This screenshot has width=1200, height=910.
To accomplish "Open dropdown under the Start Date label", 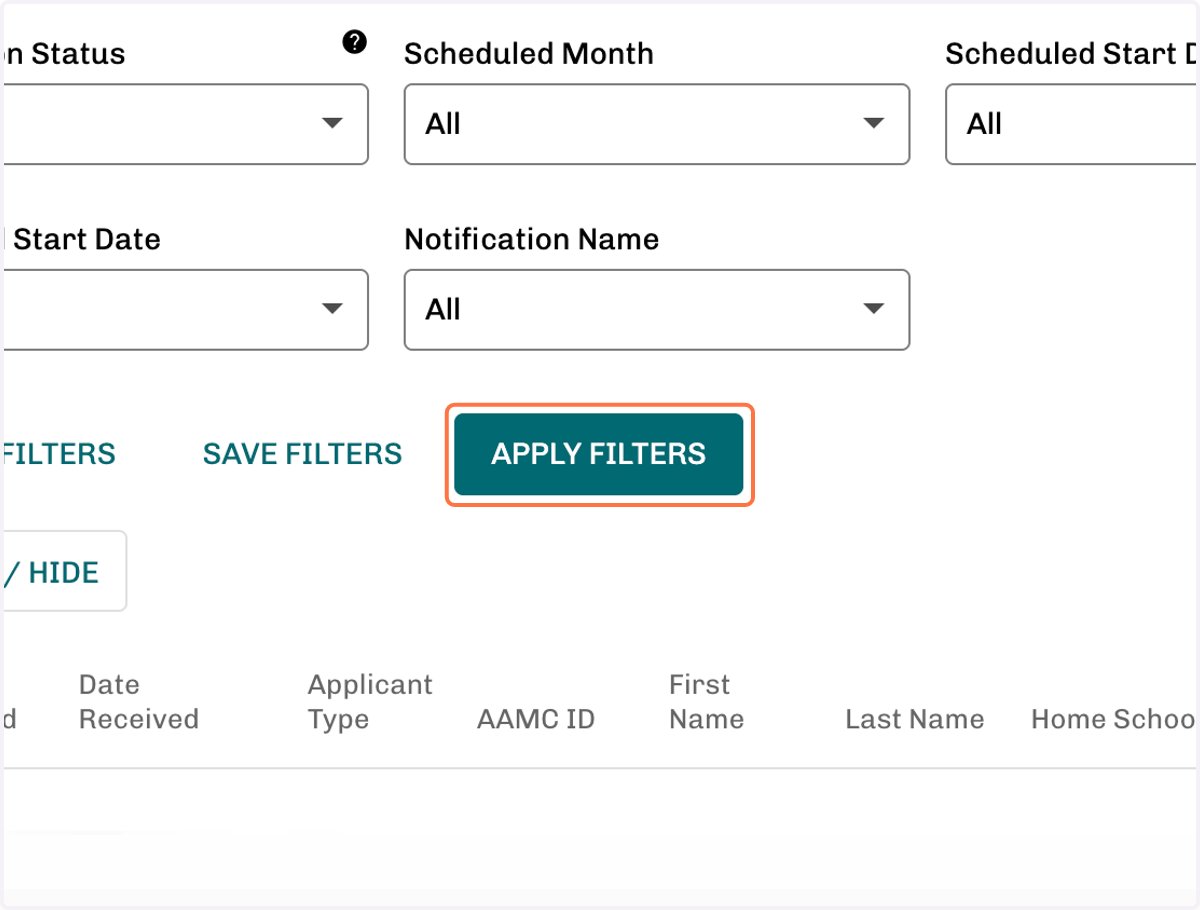I will coord(184,310).
